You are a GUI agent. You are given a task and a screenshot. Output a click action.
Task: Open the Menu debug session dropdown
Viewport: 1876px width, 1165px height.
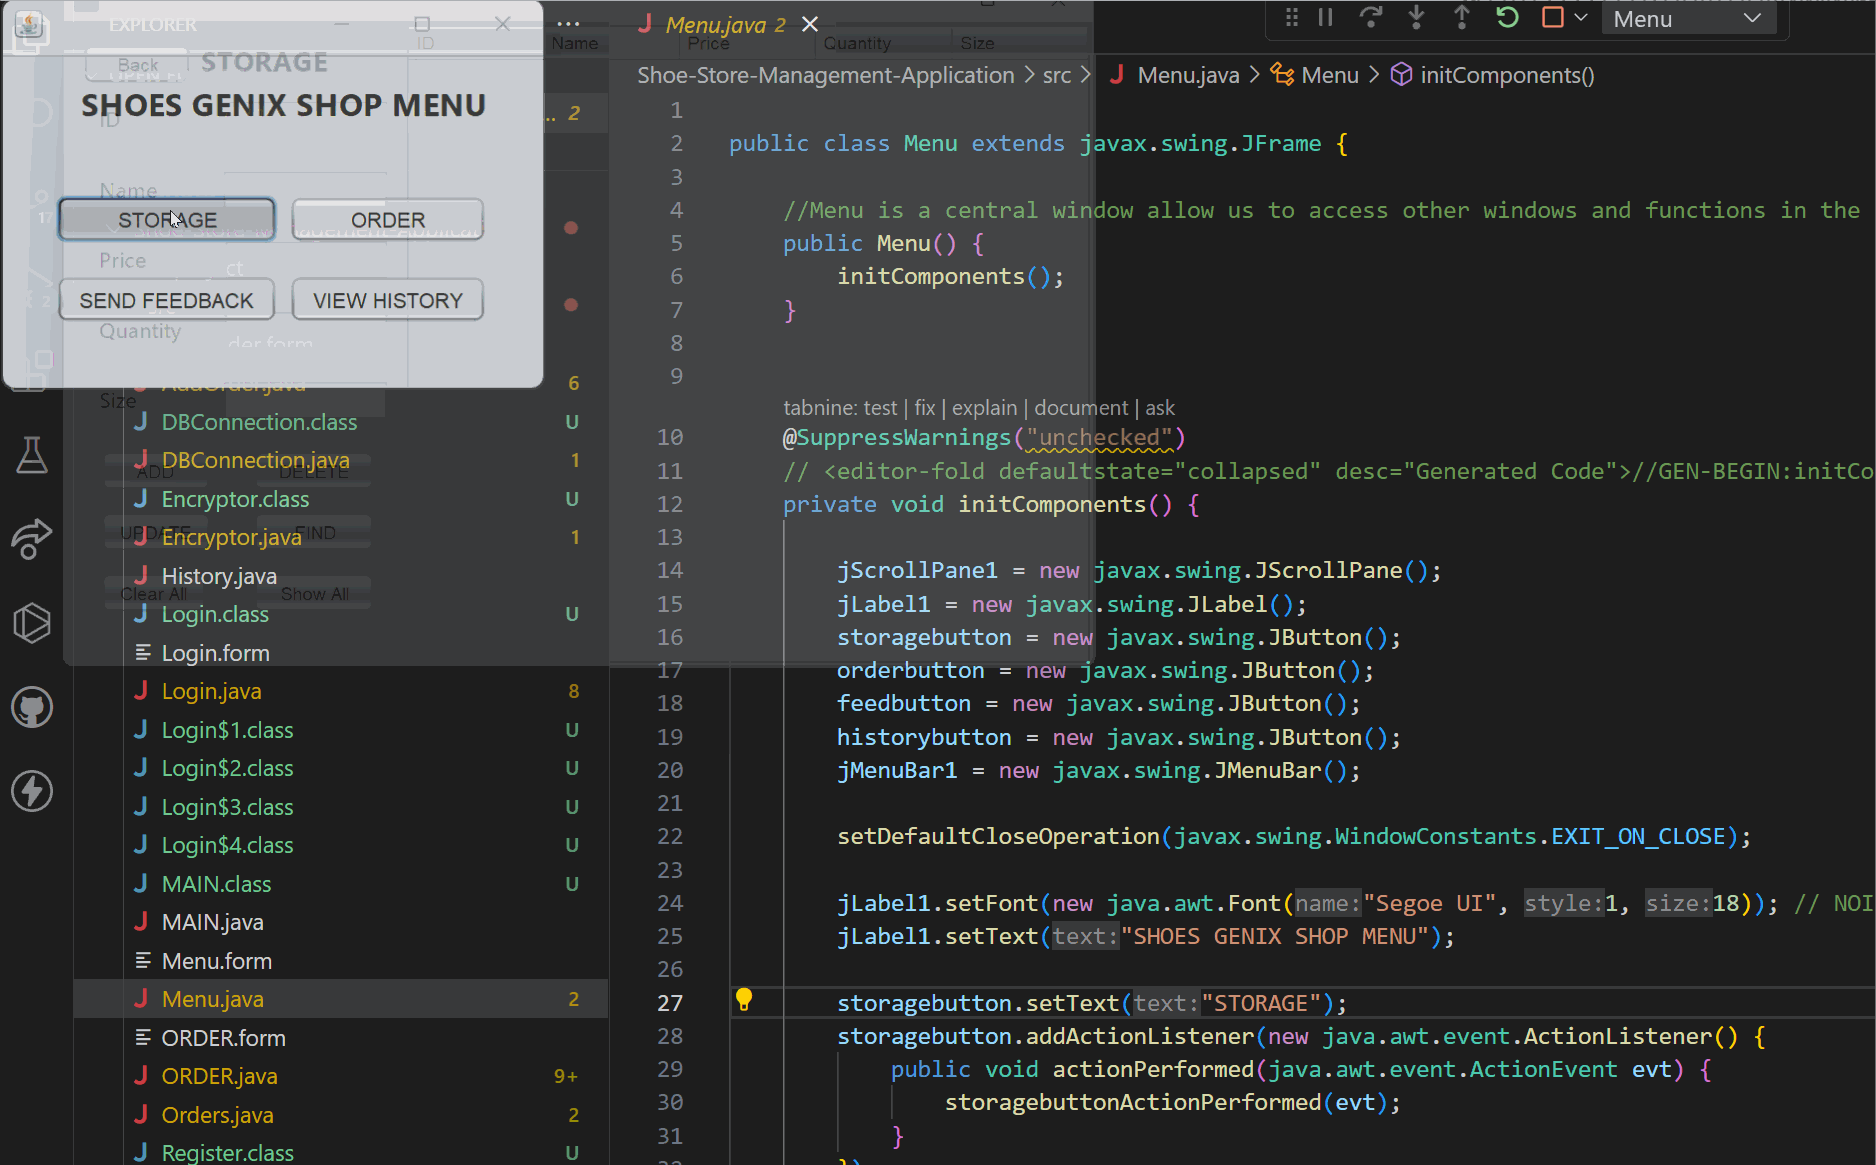1688,19
